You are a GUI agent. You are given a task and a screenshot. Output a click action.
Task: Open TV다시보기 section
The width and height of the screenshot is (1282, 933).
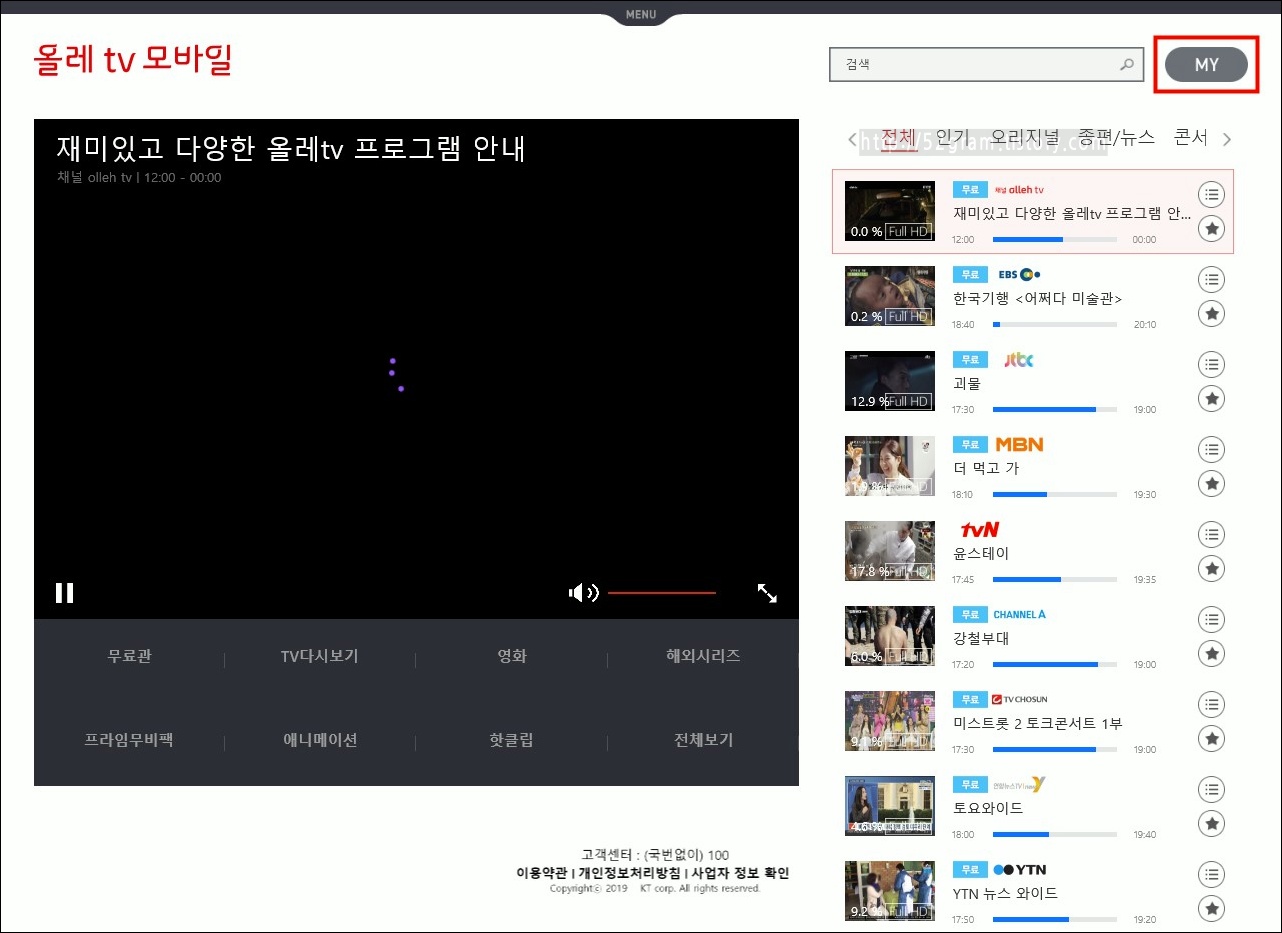(320, 657)
